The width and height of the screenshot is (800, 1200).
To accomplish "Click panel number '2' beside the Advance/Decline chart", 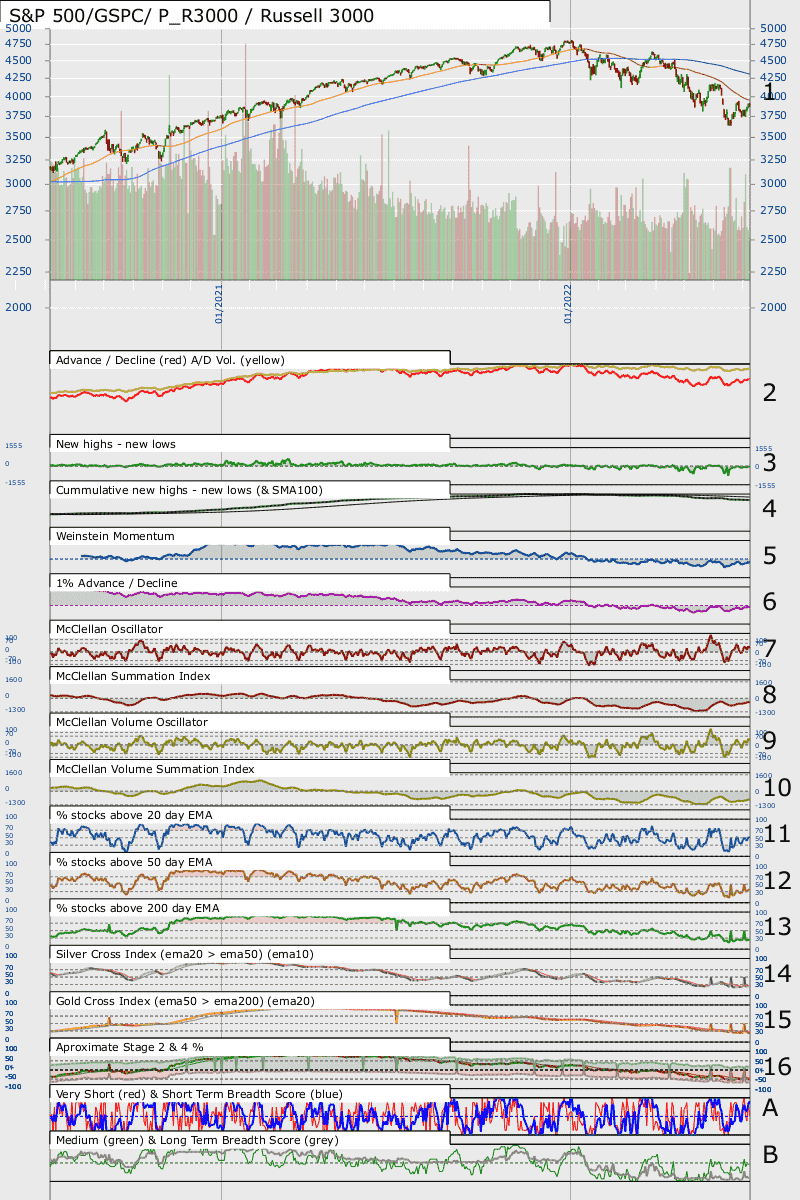I will pyautogui.click(x=769, y=392).
